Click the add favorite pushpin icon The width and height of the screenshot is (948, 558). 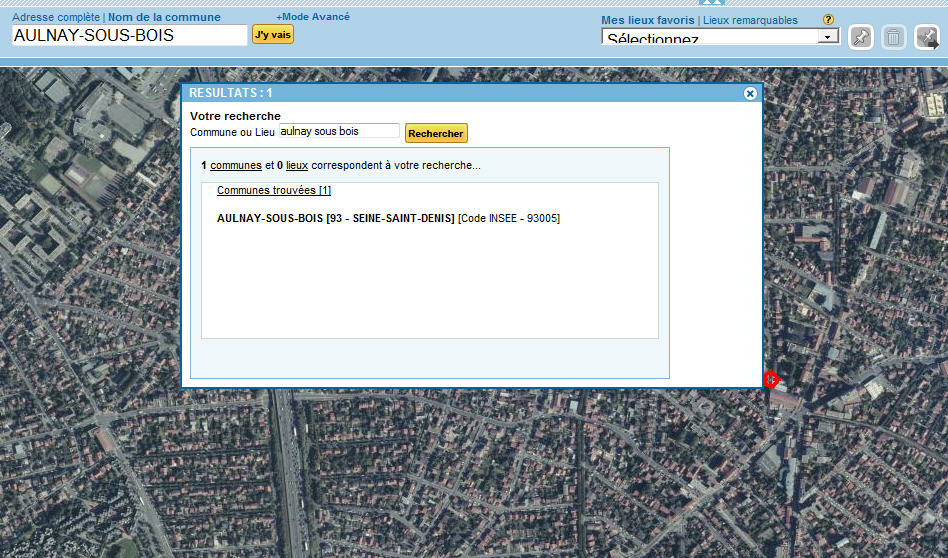(x=860, y=38)
